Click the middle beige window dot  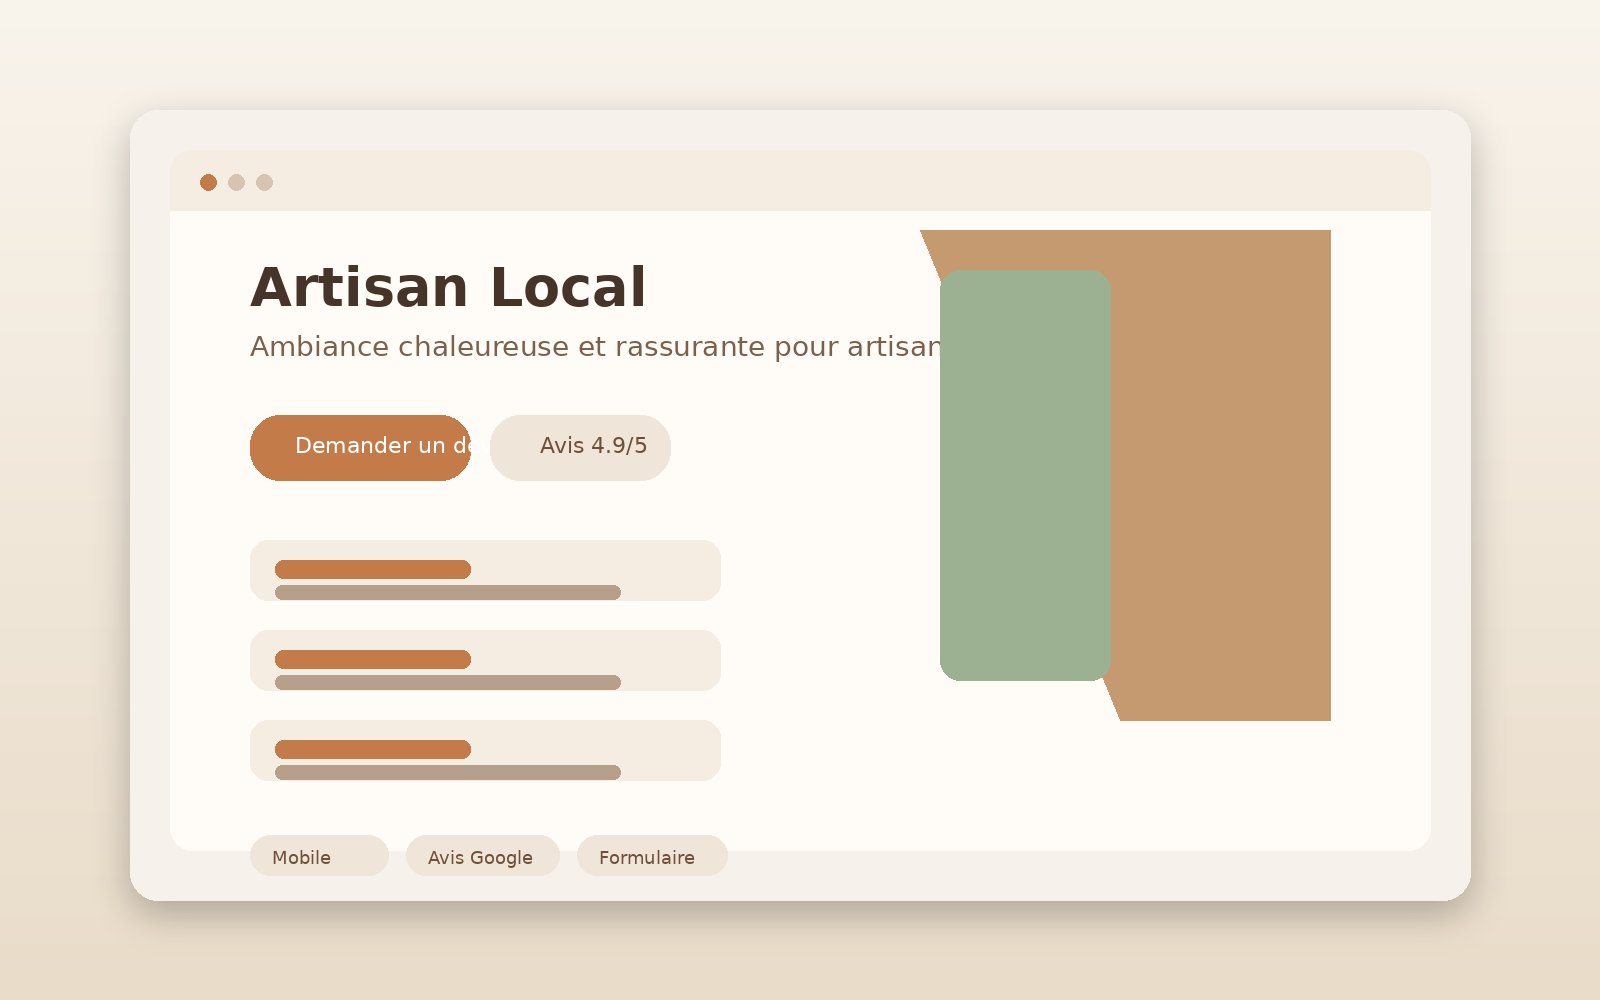(236, 182)
